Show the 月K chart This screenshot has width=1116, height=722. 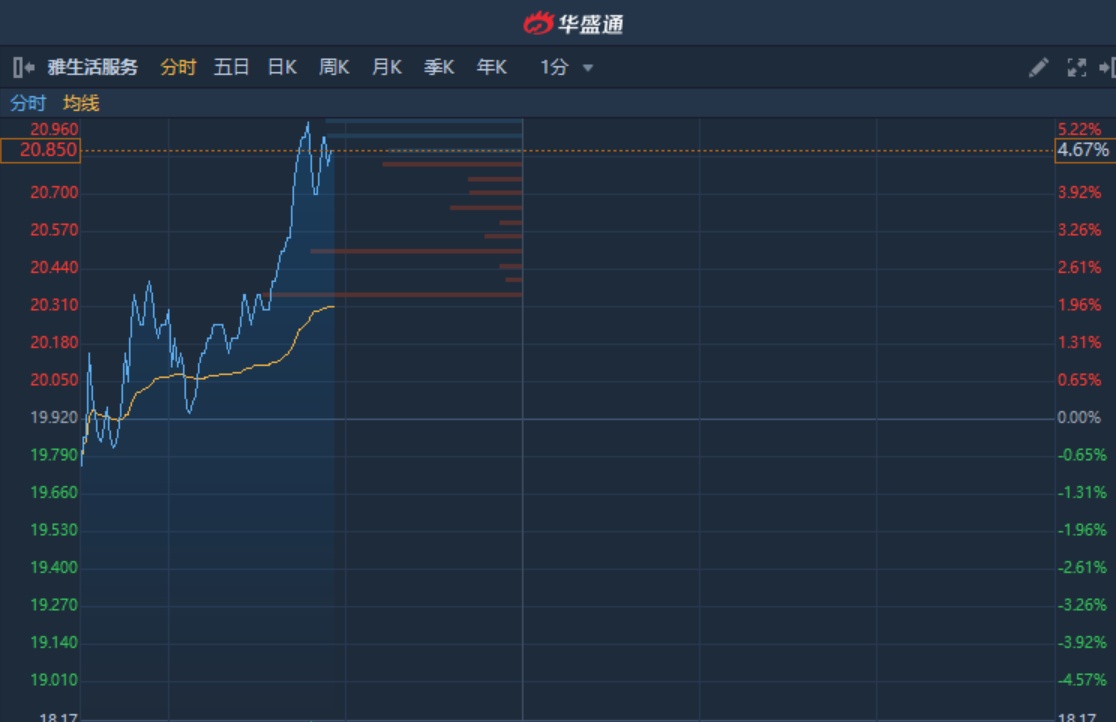coord(386,68)
